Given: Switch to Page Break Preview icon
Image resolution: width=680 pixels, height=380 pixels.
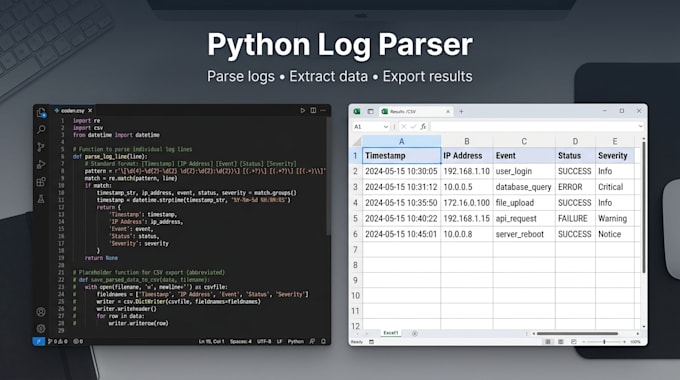Looking at the screenshot, I should tap(573, 342).
